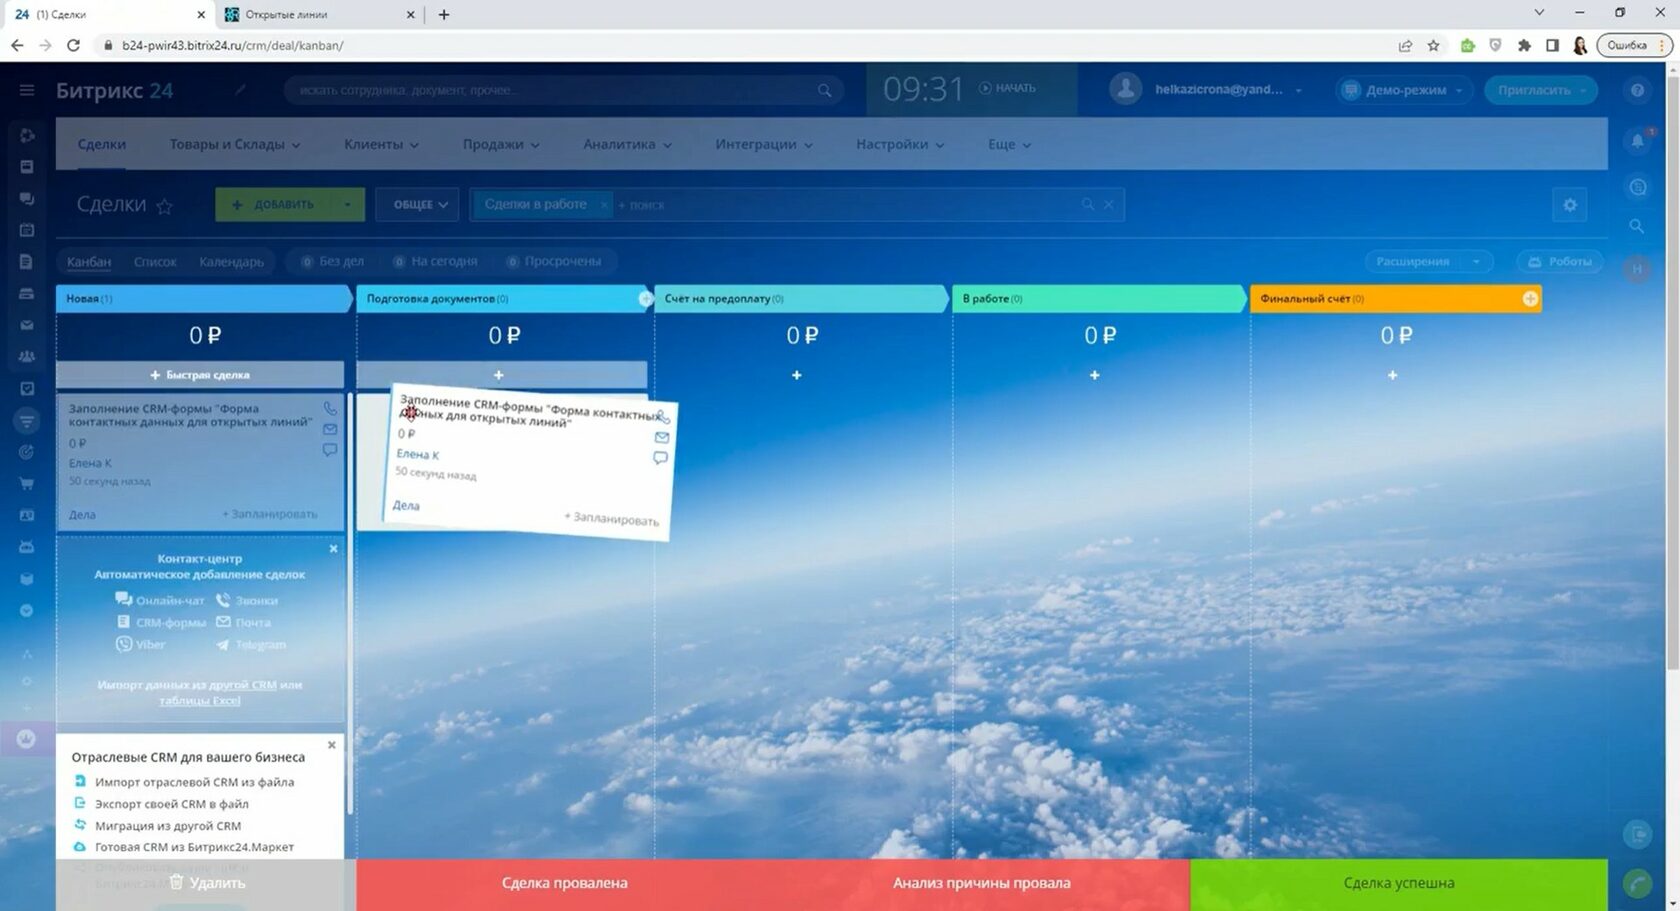Click the Удалить drop zone
Viewport: 1680px width, 911px height.
[206, 884]
